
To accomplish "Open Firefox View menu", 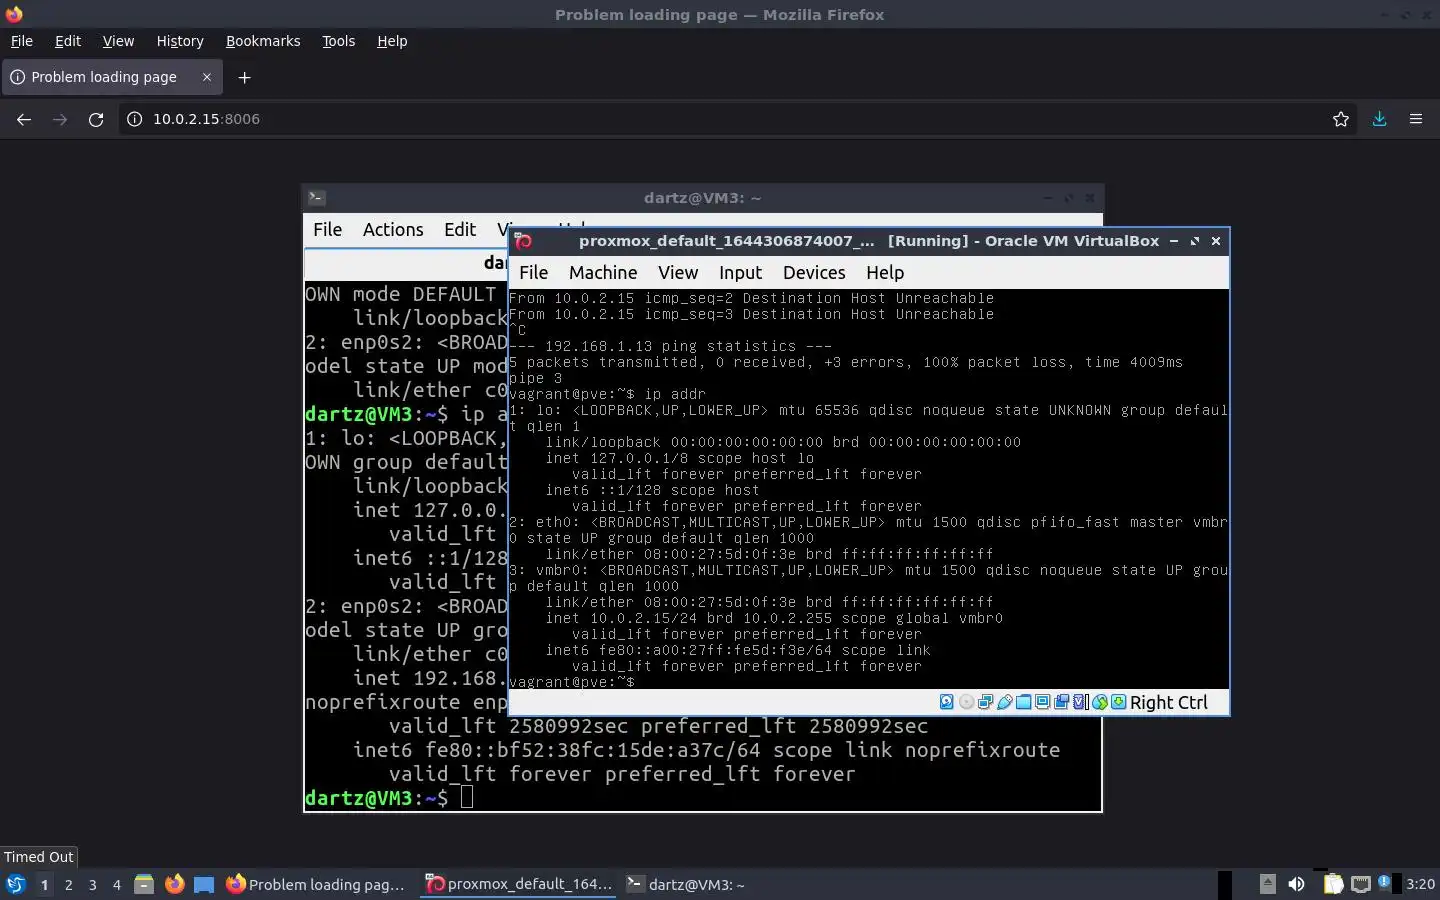I will click(118, 41).
